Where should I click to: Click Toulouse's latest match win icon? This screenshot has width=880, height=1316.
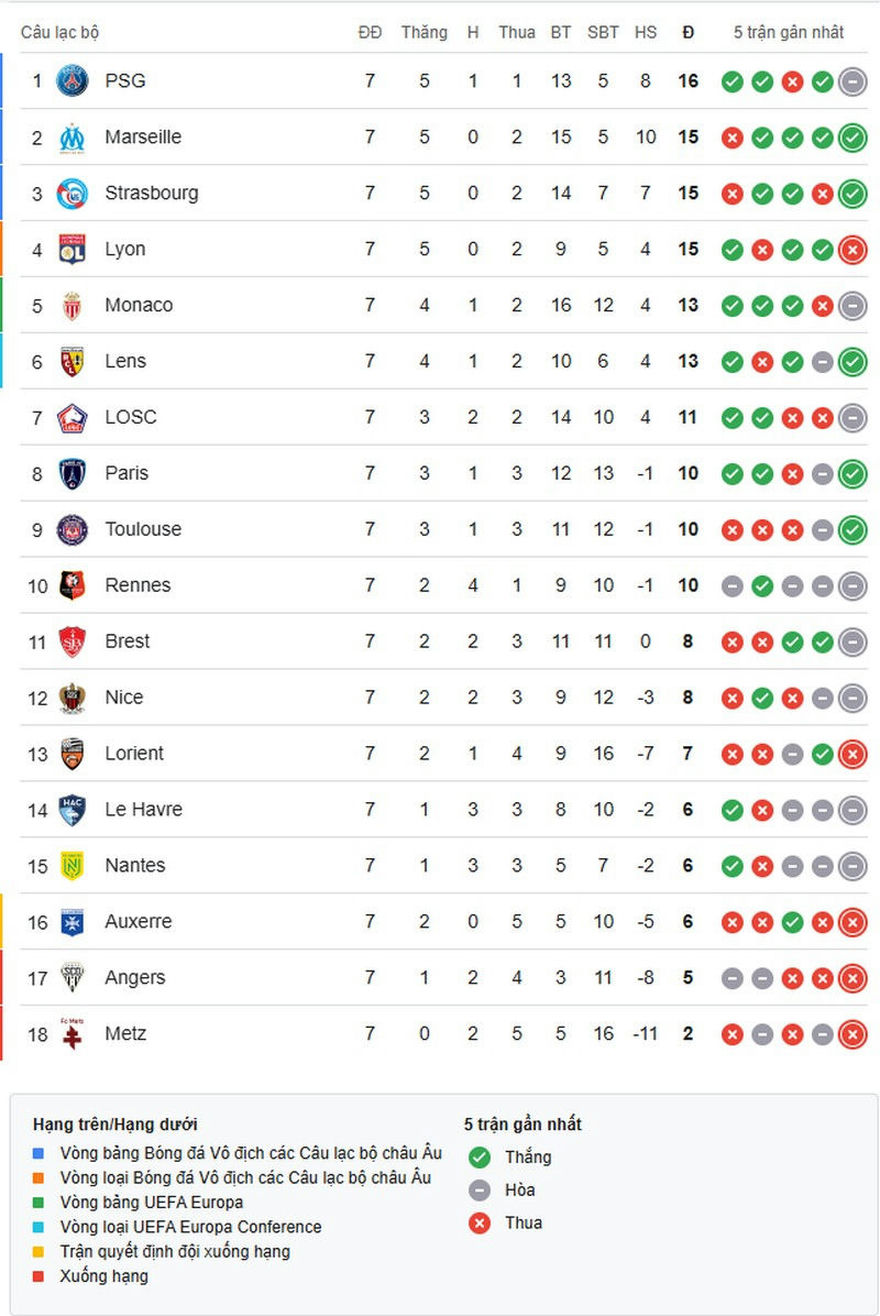[x=852, y=529]
